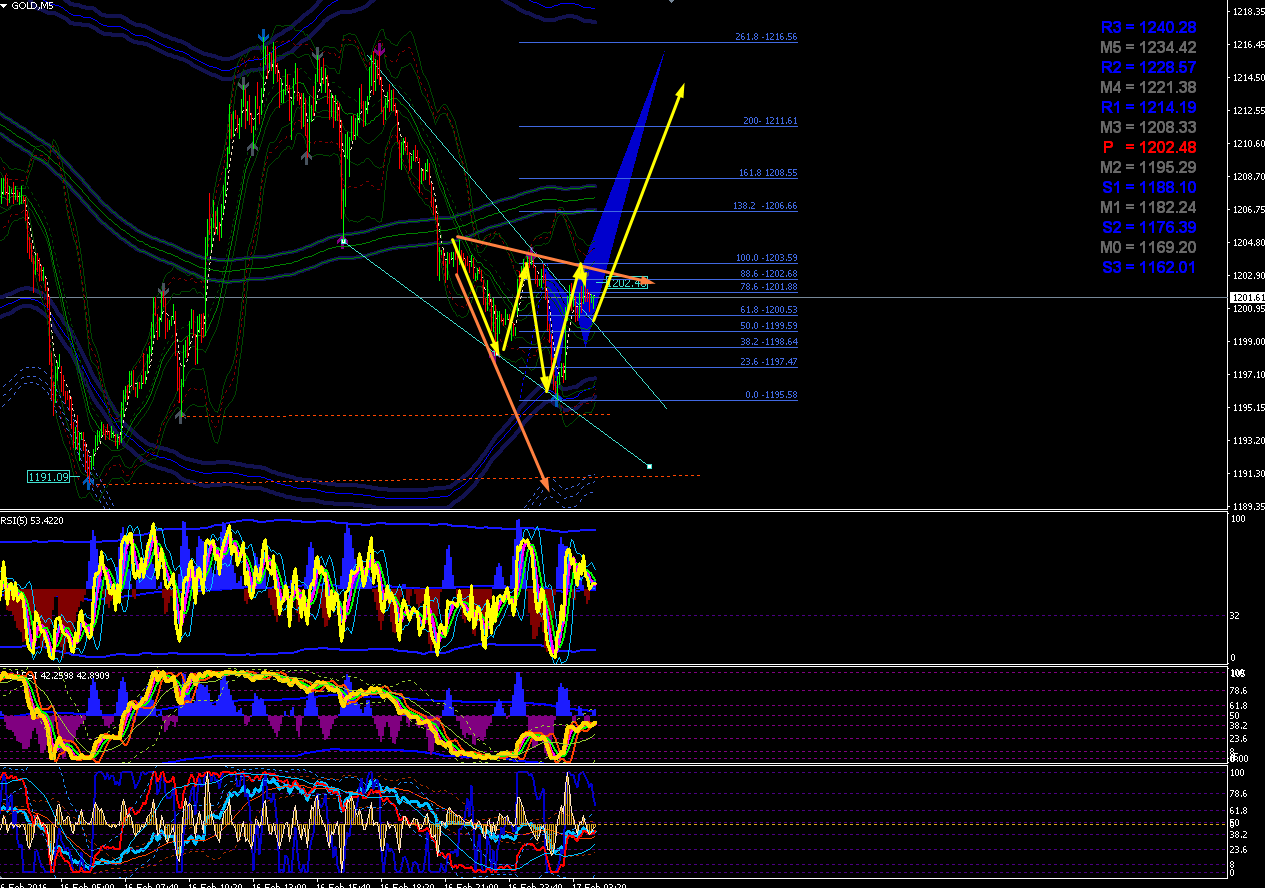Select the M4 = 1221.38 pivot label
The height and width of the screenshot is (888, 1265).
pos(1148,87)
